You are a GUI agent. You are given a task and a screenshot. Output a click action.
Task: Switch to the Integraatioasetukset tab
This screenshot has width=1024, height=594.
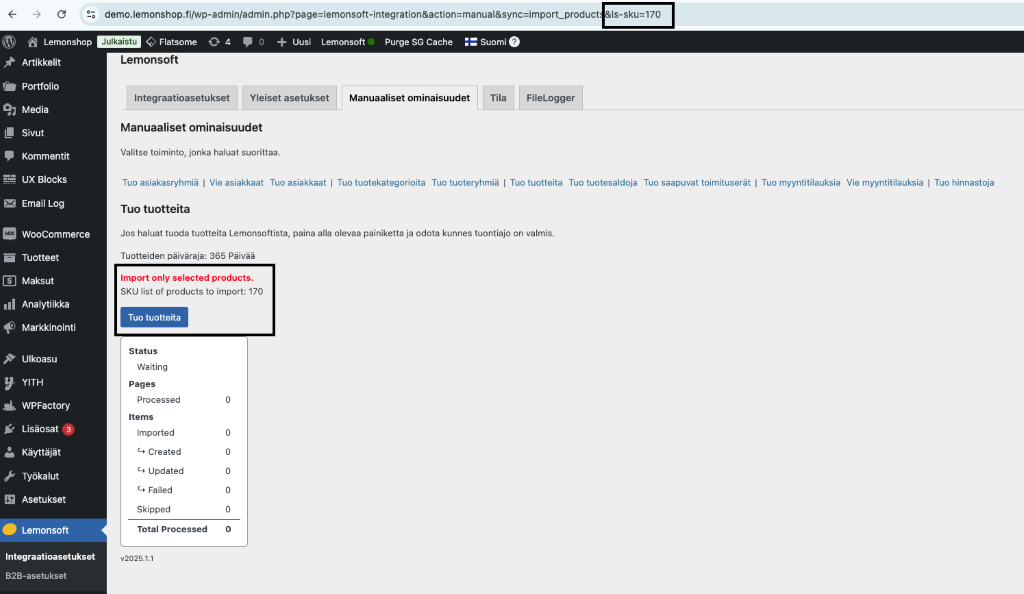181,97
